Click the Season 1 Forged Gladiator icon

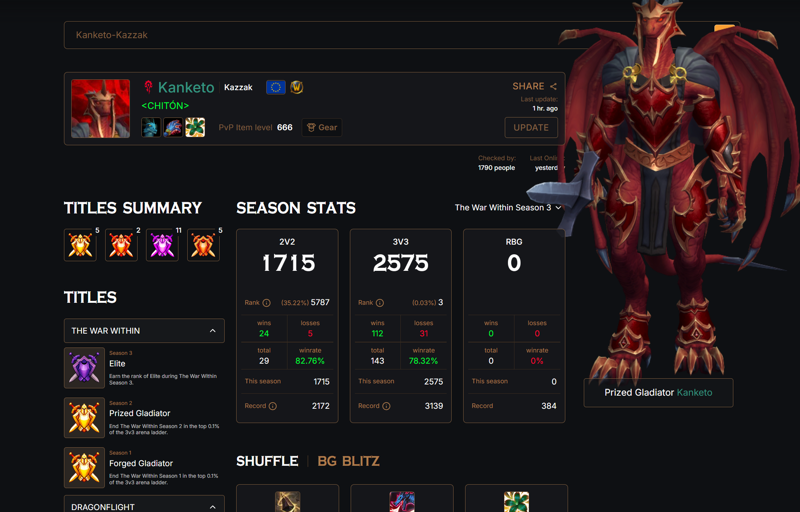coord(84,468)
